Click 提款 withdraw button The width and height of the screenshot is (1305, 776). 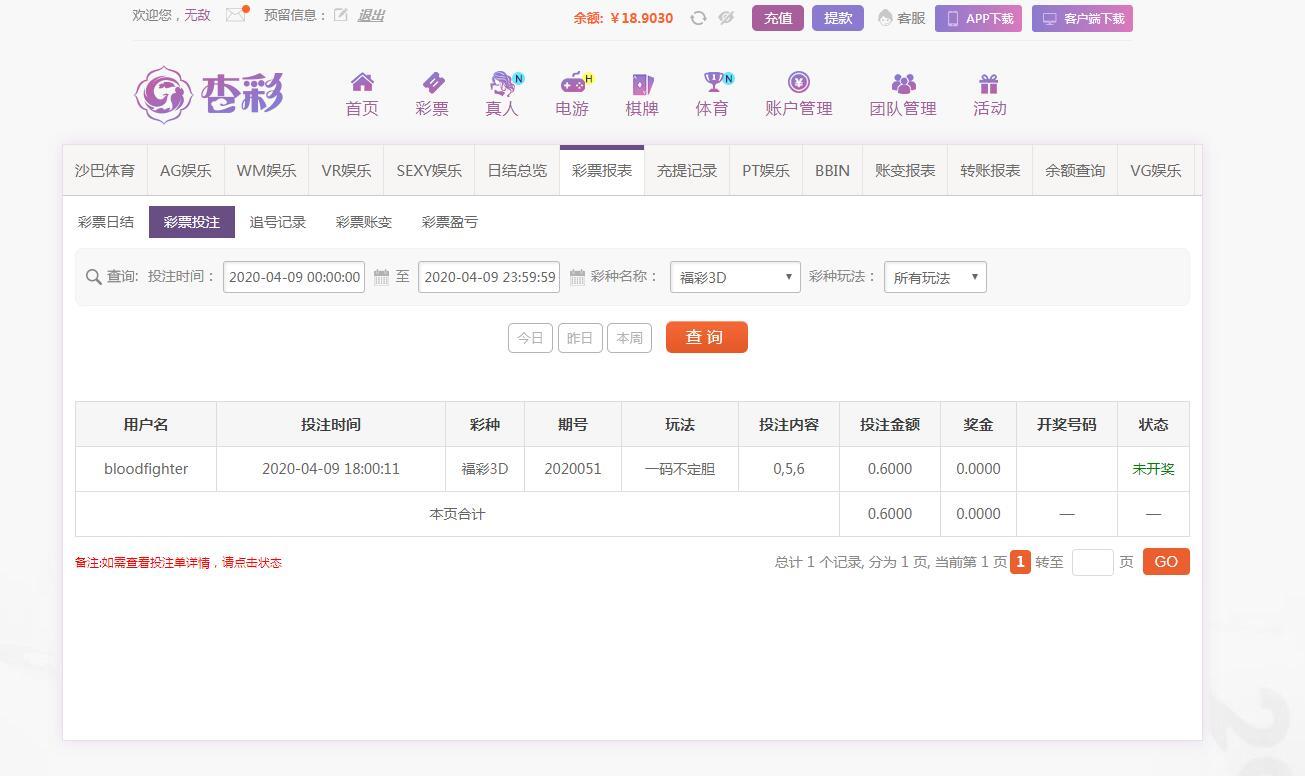(x=838, y=18)
